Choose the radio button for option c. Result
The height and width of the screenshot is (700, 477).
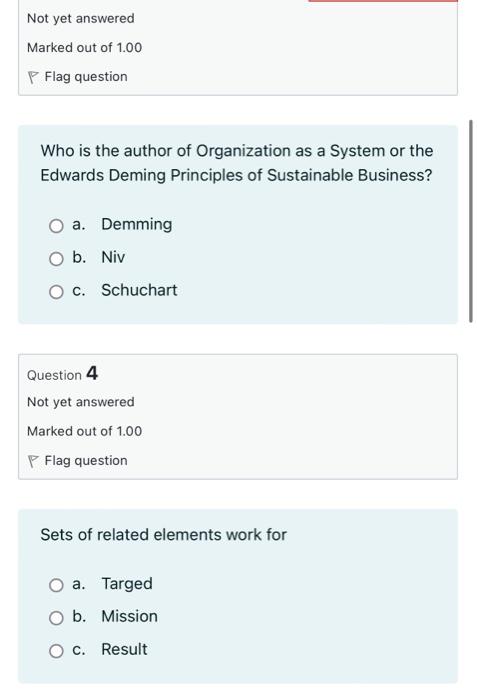56,651
